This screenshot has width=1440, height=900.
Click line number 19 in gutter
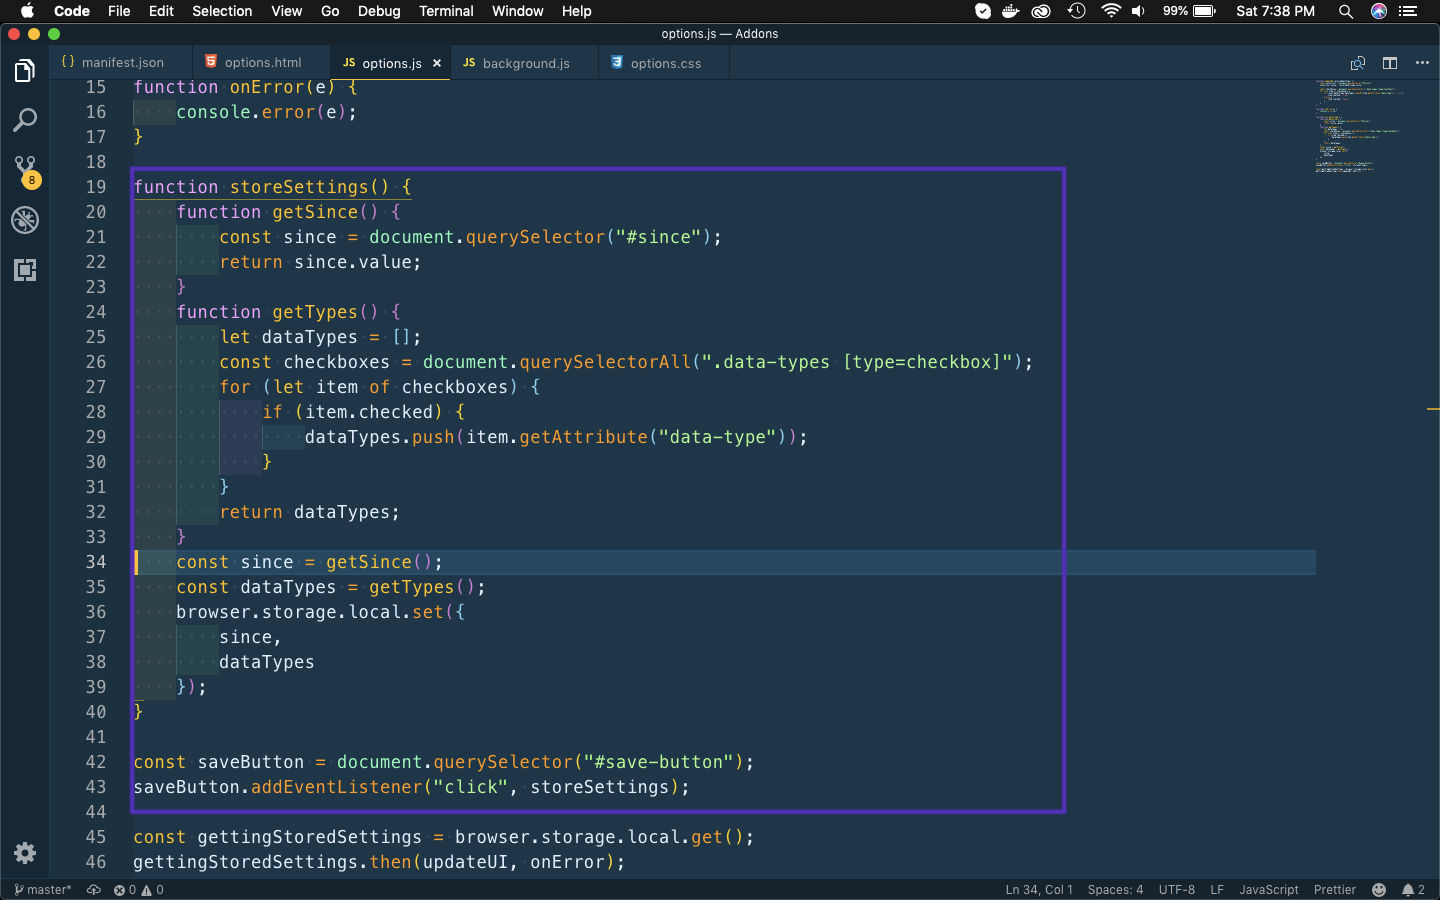[x=96, y=187]
